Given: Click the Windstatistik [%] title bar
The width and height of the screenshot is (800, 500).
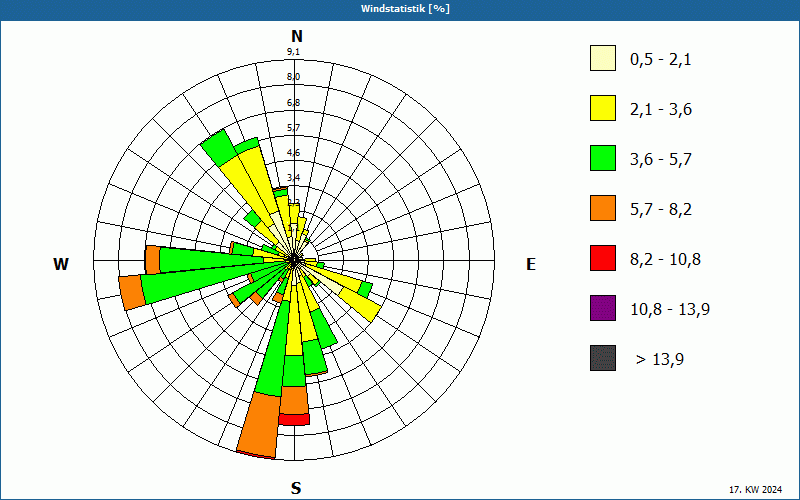Looking at the screenshot, I should click(x=400, y=9).
